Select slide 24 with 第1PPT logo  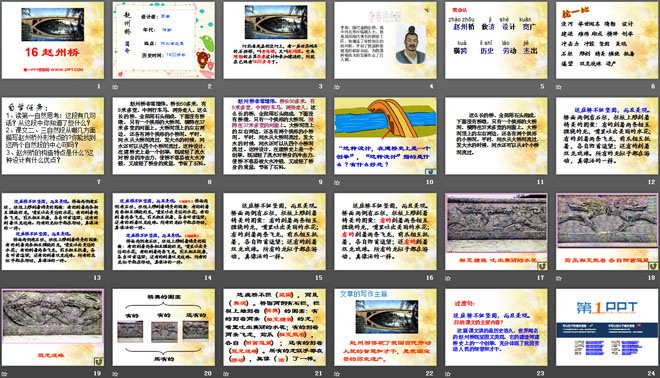607,327
